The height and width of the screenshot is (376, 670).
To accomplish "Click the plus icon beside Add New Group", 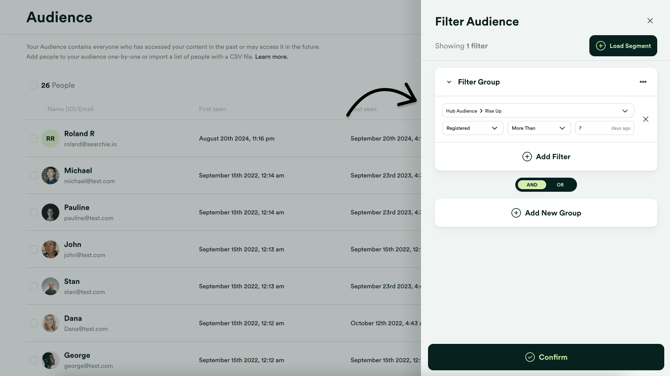I will (x=516, y=213).
